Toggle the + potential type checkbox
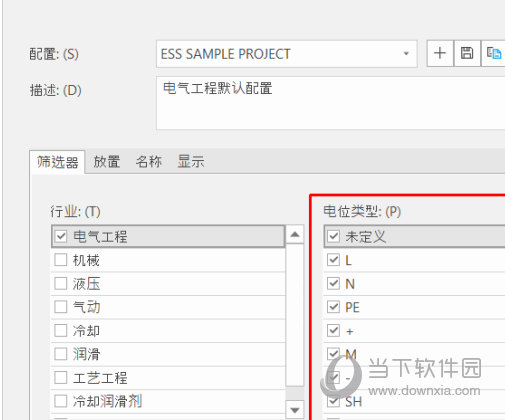The width and height of the screenshot is (505, 420). point(333,331)
